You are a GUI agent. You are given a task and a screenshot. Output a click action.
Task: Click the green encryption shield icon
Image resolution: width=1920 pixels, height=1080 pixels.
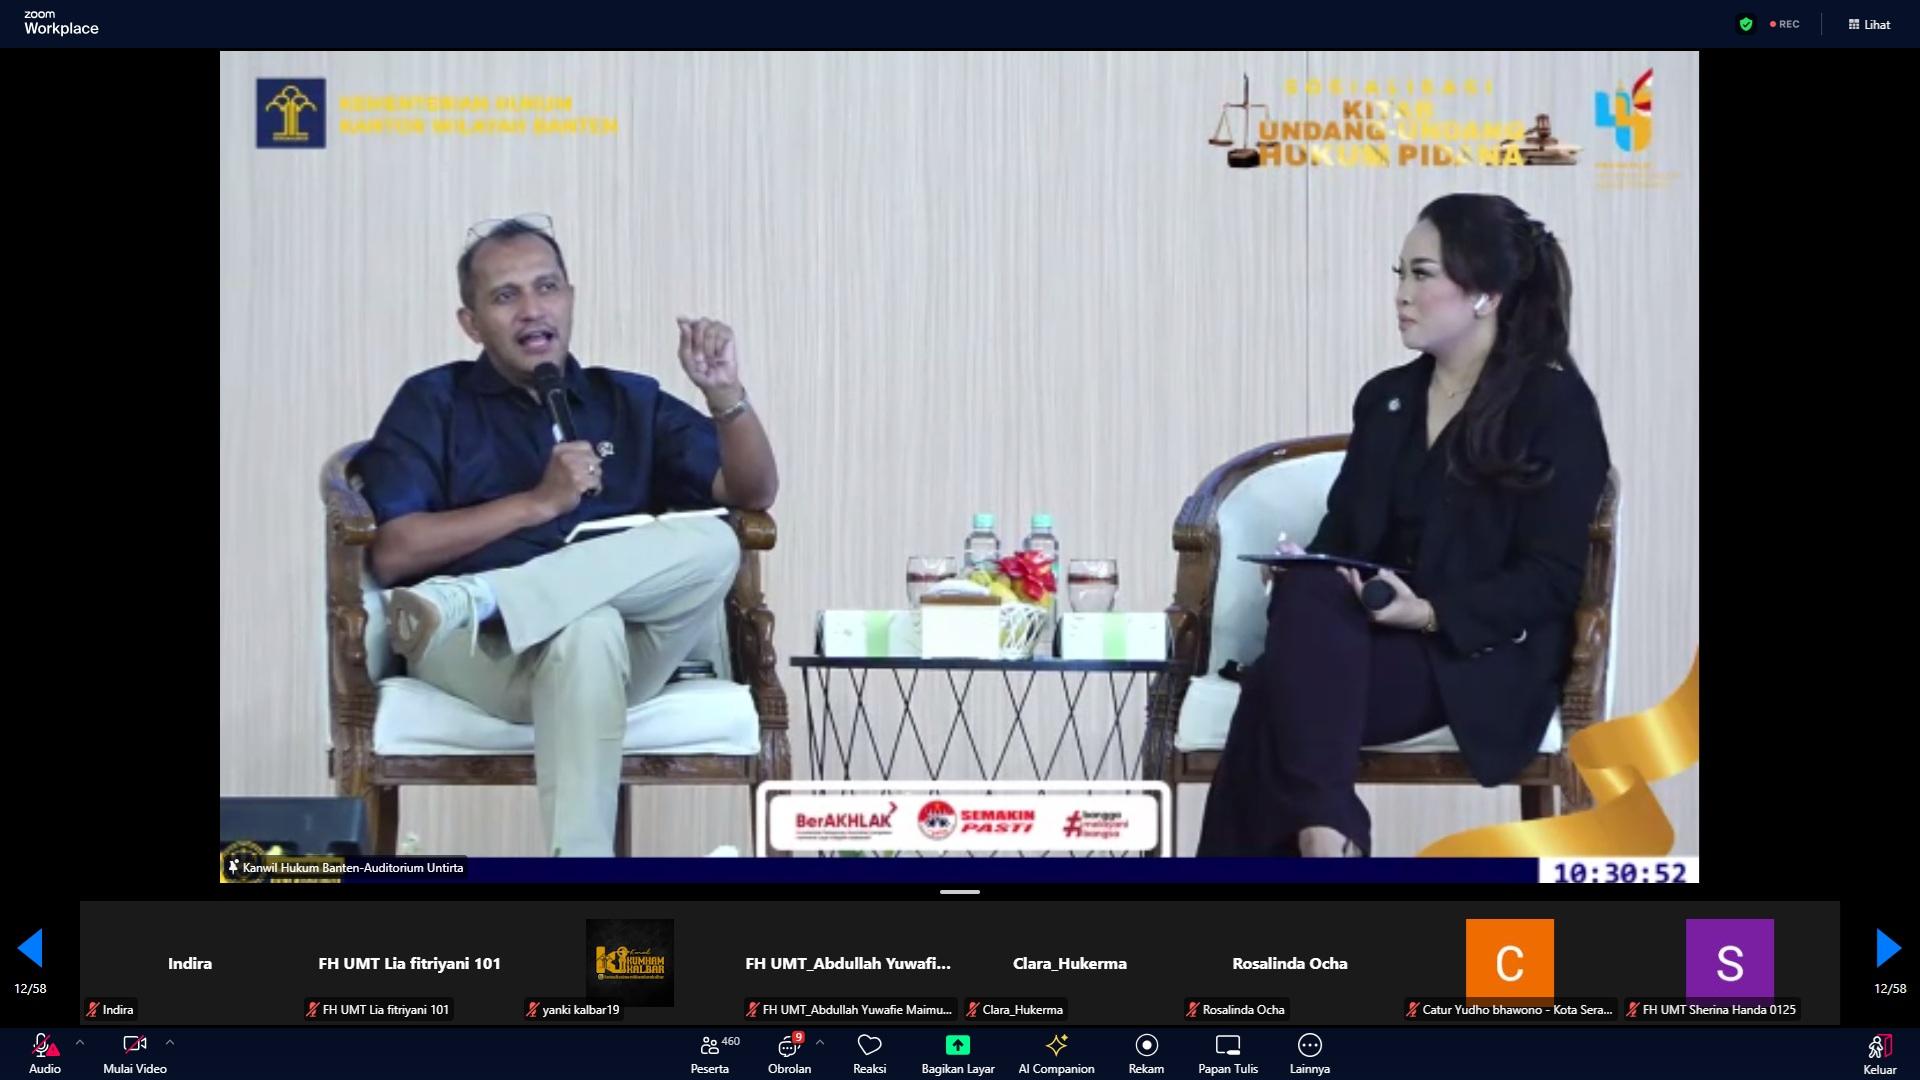coord(1746,24)
